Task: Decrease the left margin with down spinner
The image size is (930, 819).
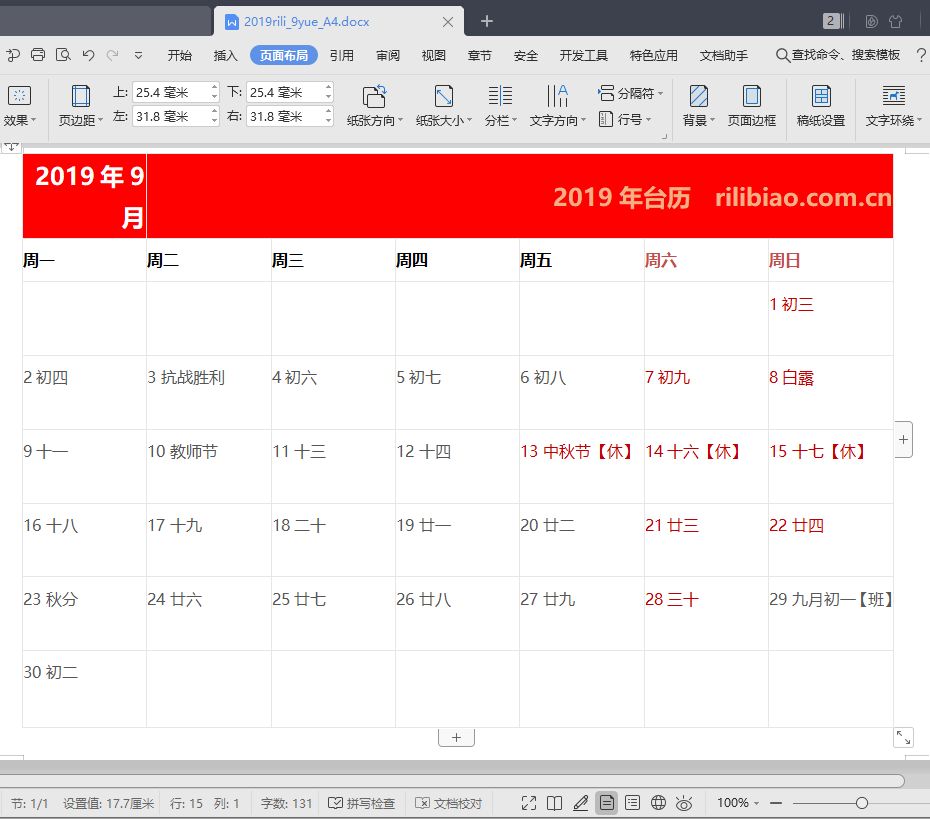Action: point(214,121)
